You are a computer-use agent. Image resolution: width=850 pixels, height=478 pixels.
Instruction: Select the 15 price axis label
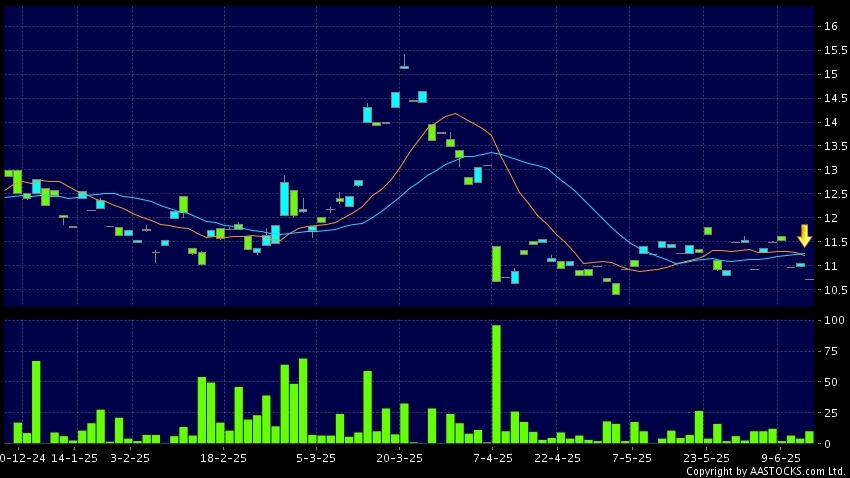[830, 74]
